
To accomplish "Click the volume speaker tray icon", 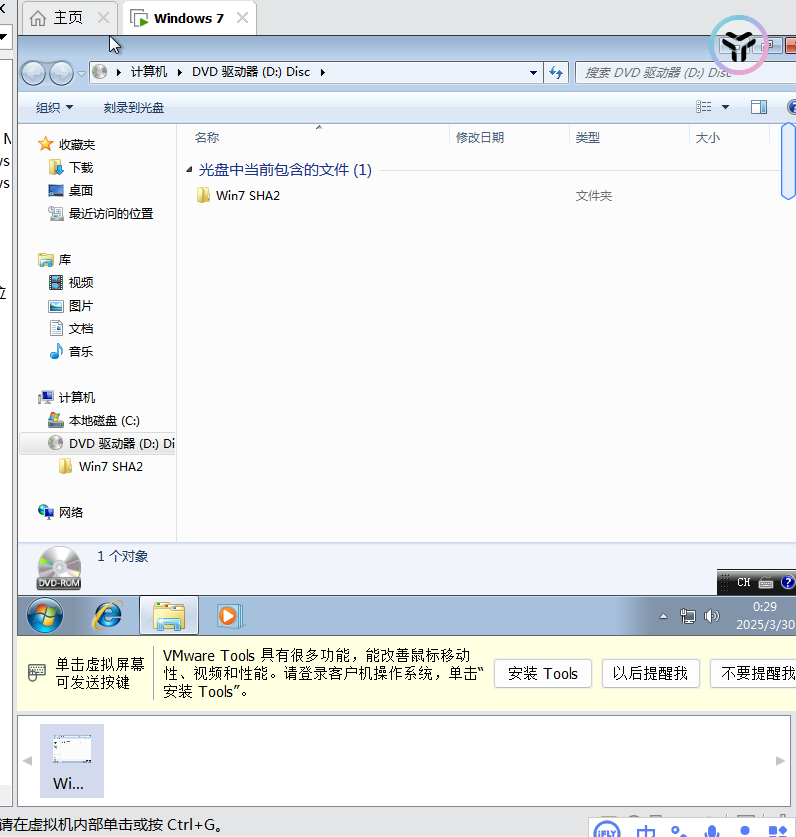I will coord(712,616).
